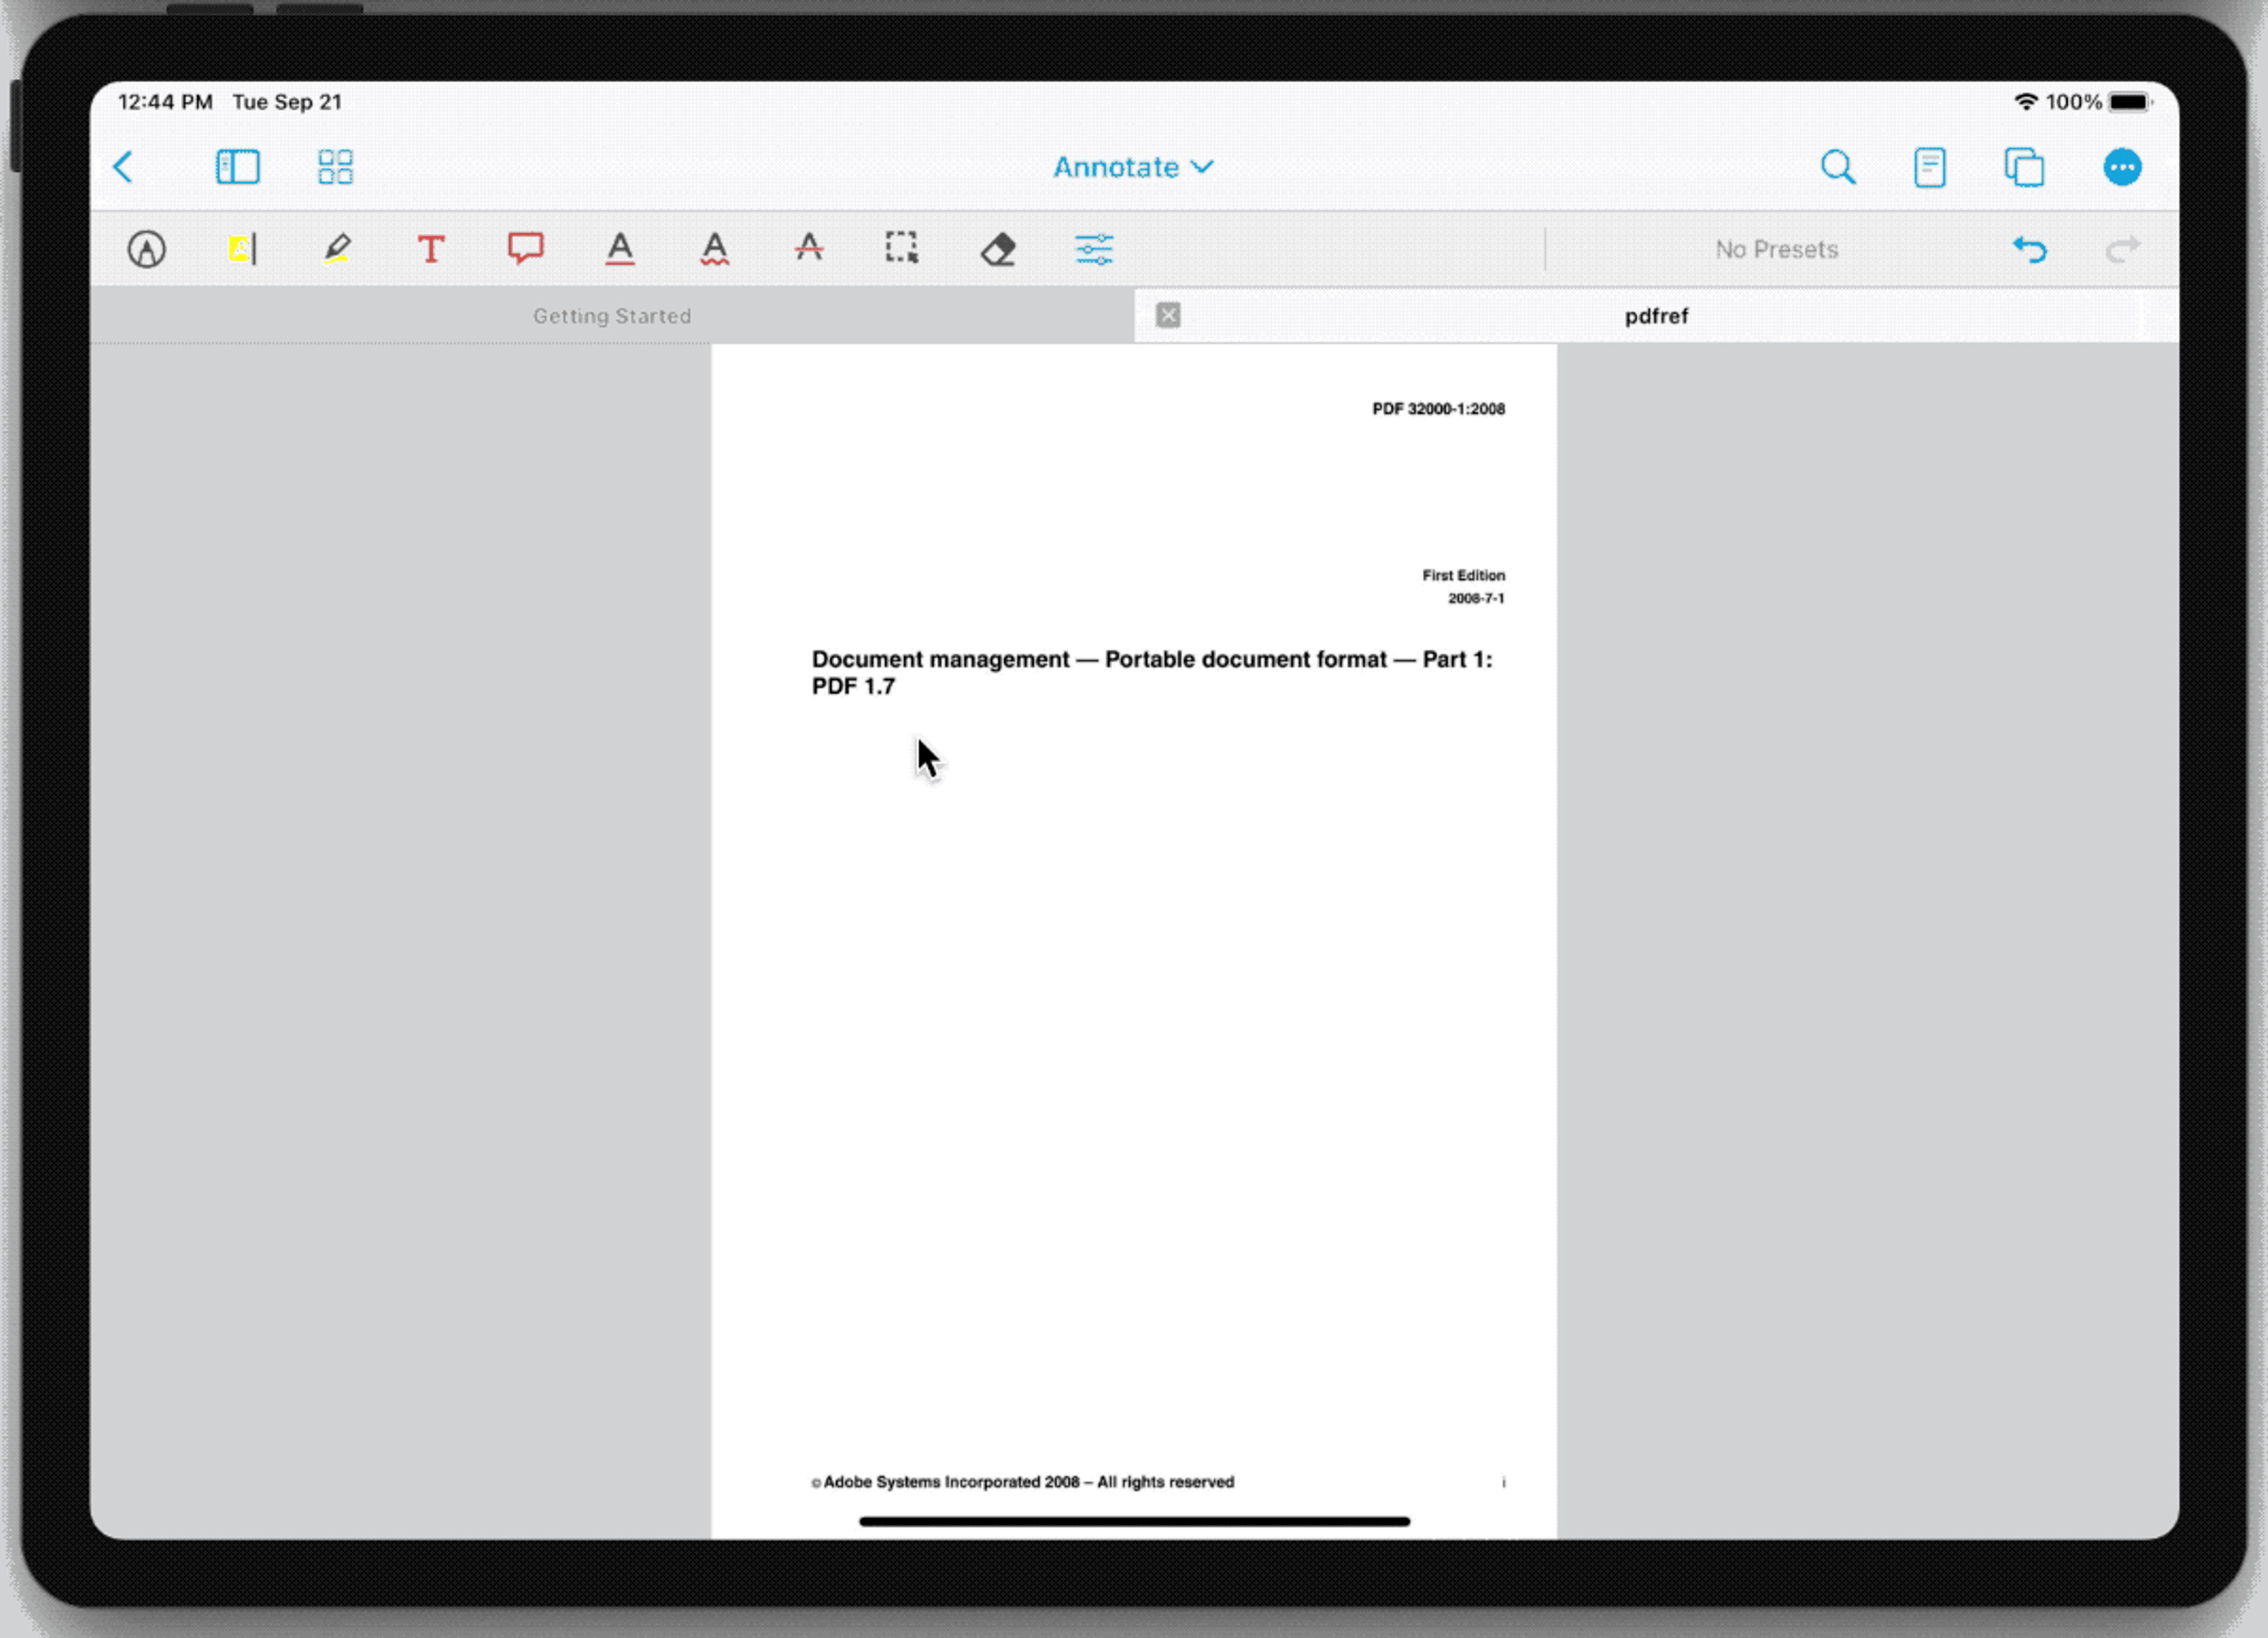Choose the freehand highlighter marker tool
2268x1638 pixels.
pyautogui.click(x=337, y=248)
